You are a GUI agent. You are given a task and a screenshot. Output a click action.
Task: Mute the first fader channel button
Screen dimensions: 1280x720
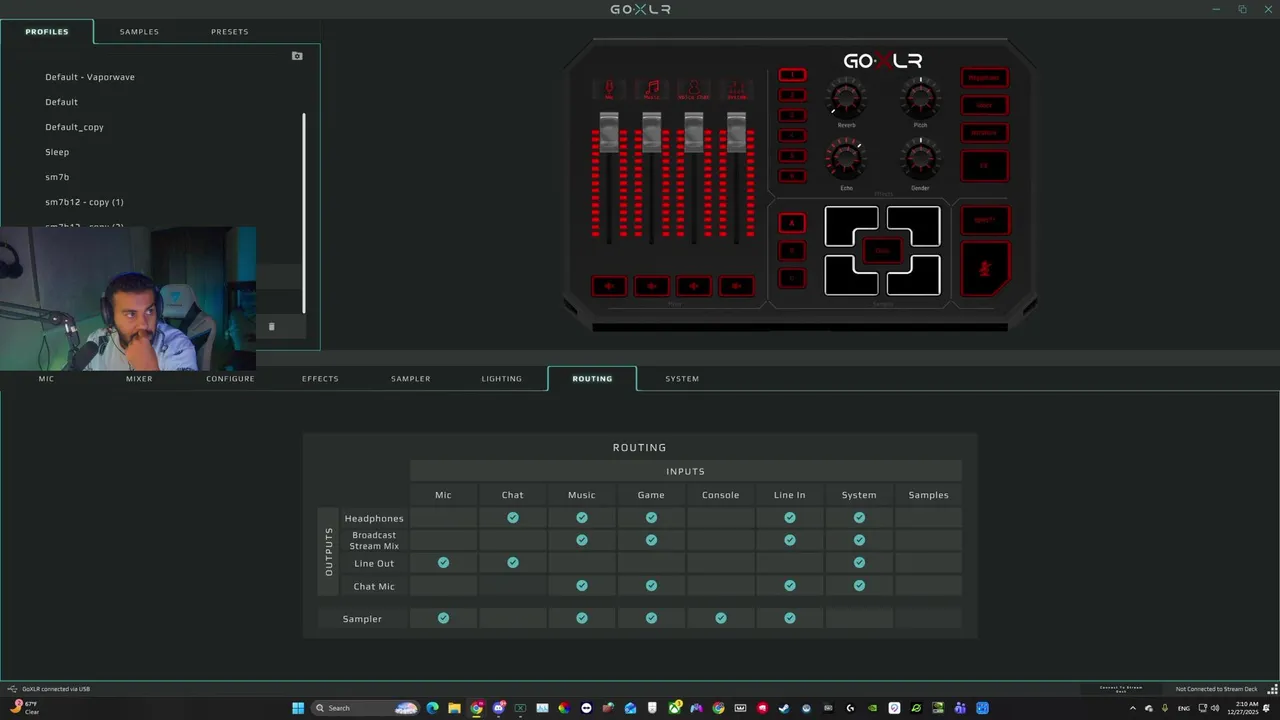[609, 286]
